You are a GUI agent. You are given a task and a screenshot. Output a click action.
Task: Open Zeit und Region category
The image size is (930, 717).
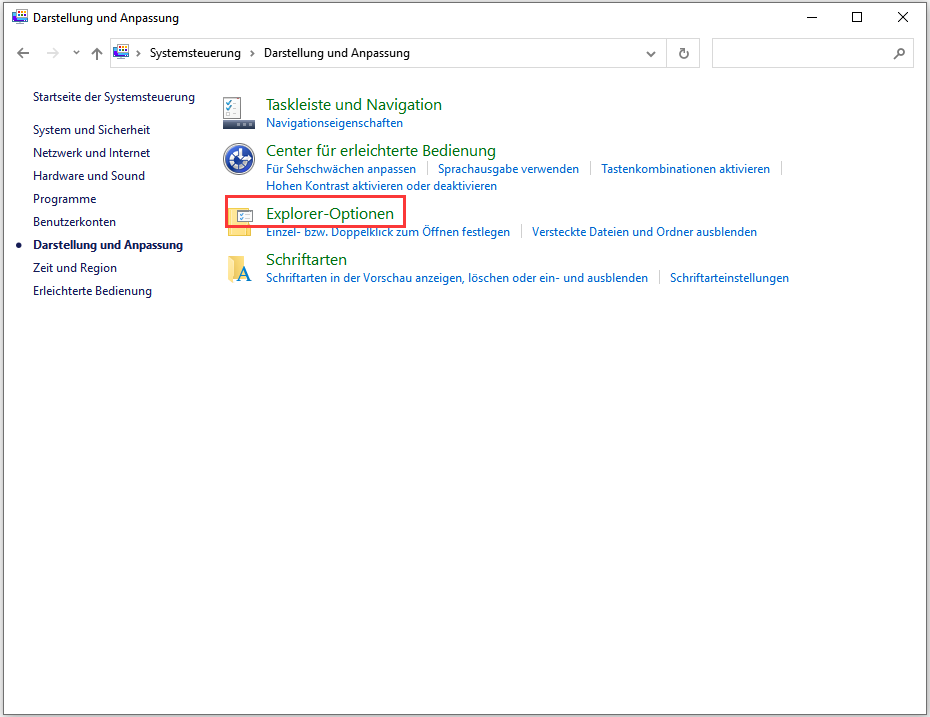(75, 268)
